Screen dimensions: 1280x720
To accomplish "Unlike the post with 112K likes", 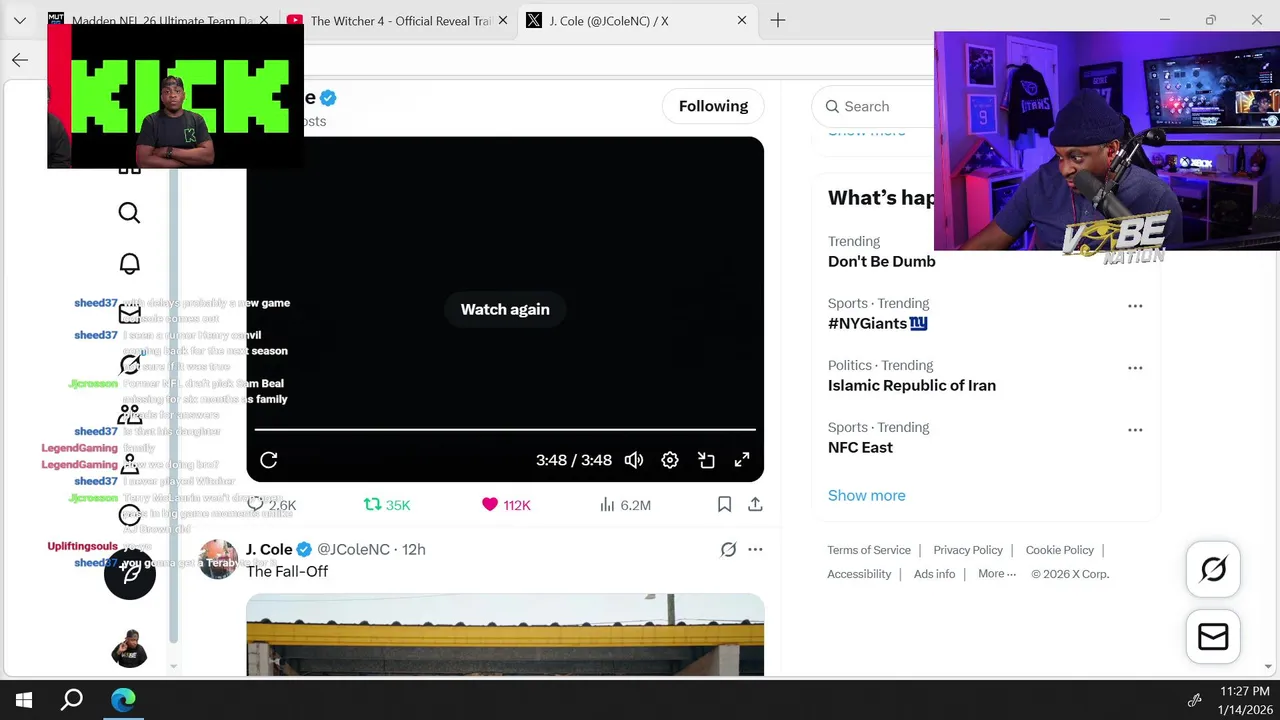I will coord(506,505).
